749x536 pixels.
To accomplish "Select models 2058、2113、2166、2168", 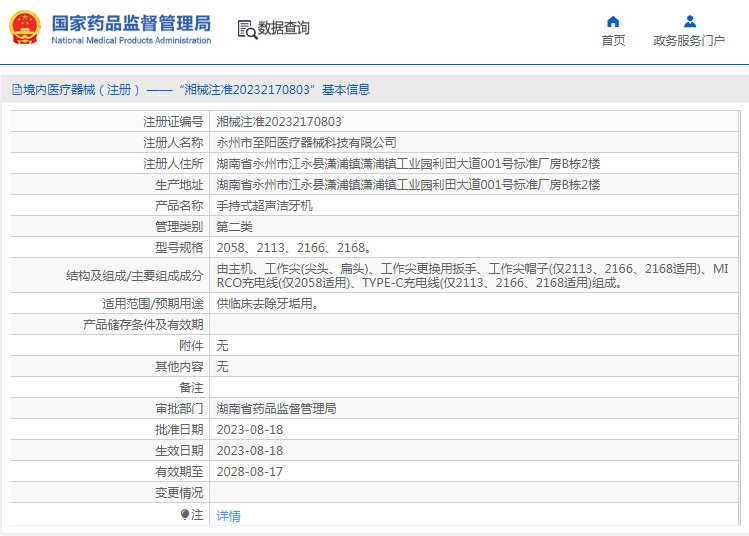I will click(294, 248).
